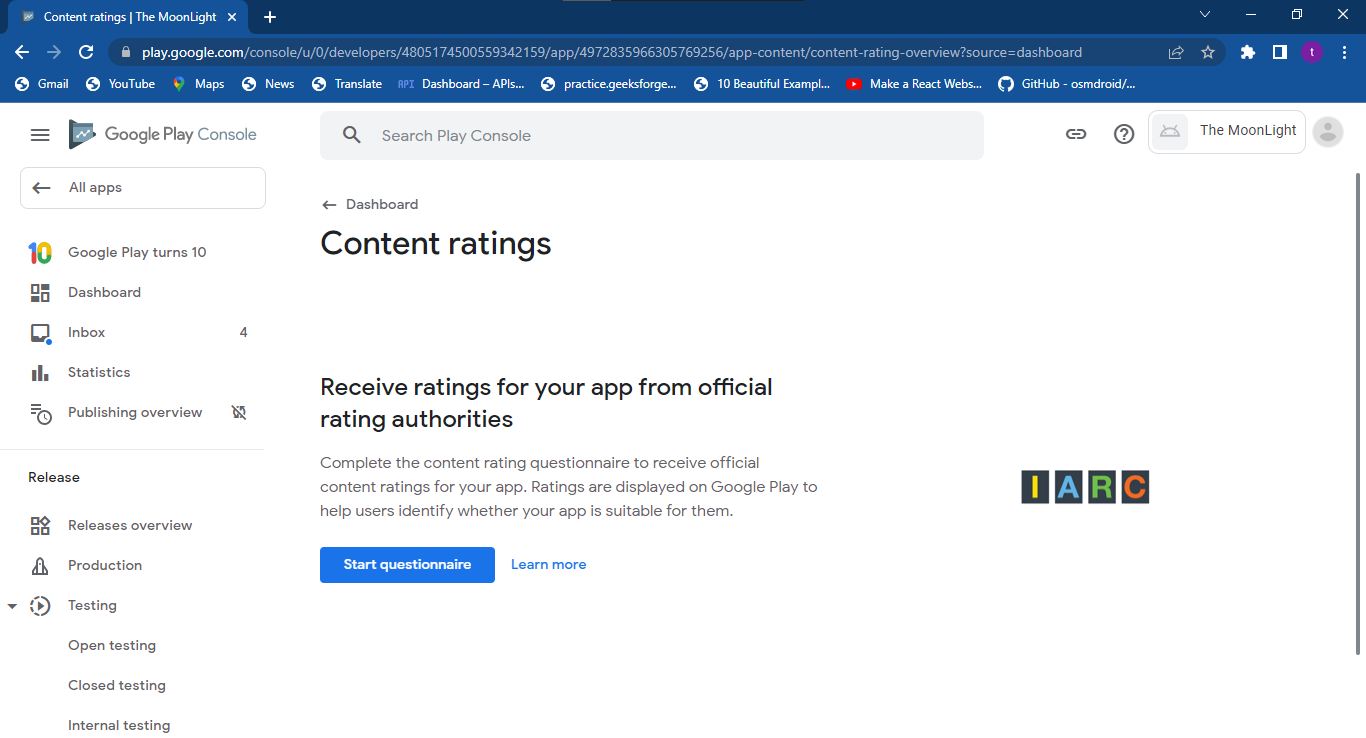The image size is (1366, 738).
Task: Open the 10 Beautiful Examples bookmark
Action: [x=762, y=84]
